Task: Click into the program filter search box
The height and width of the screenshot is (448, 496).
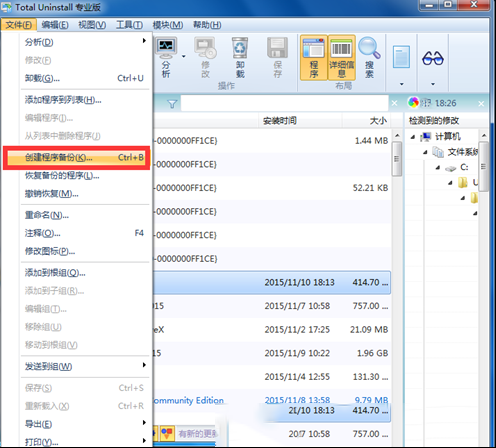Action: (284, 103)
